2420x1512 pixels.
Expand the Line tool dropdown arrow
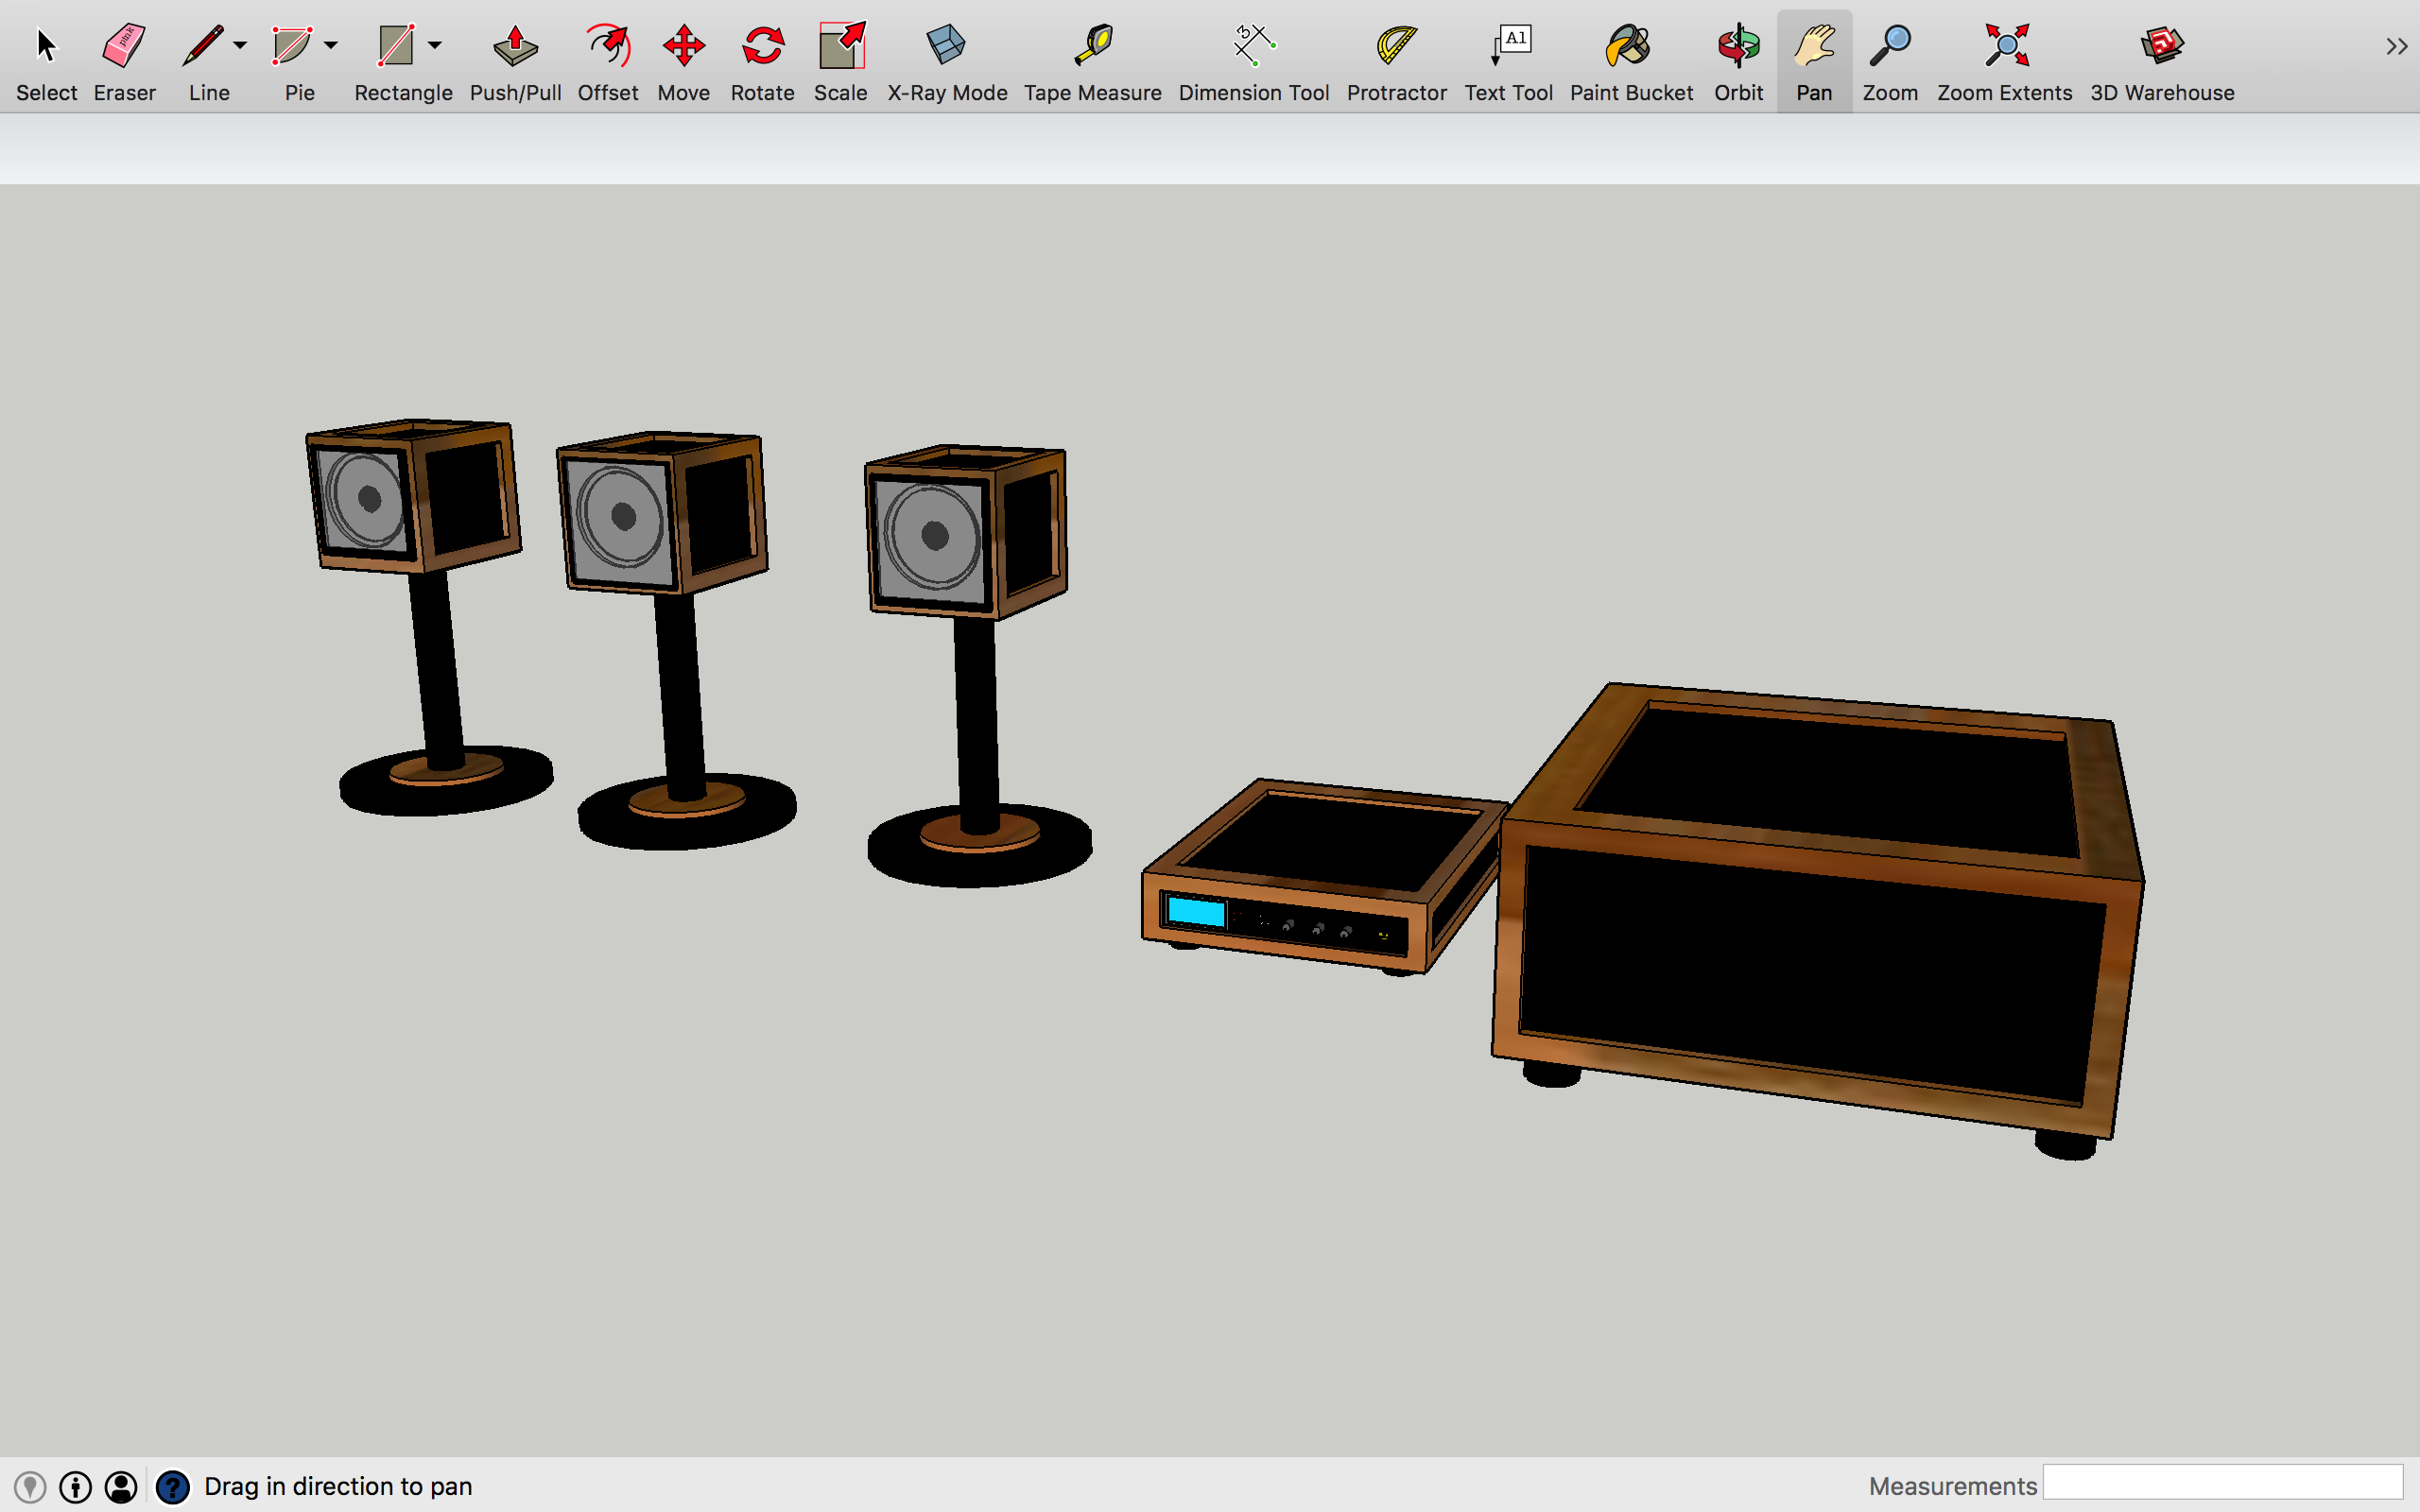click(240, 45)
